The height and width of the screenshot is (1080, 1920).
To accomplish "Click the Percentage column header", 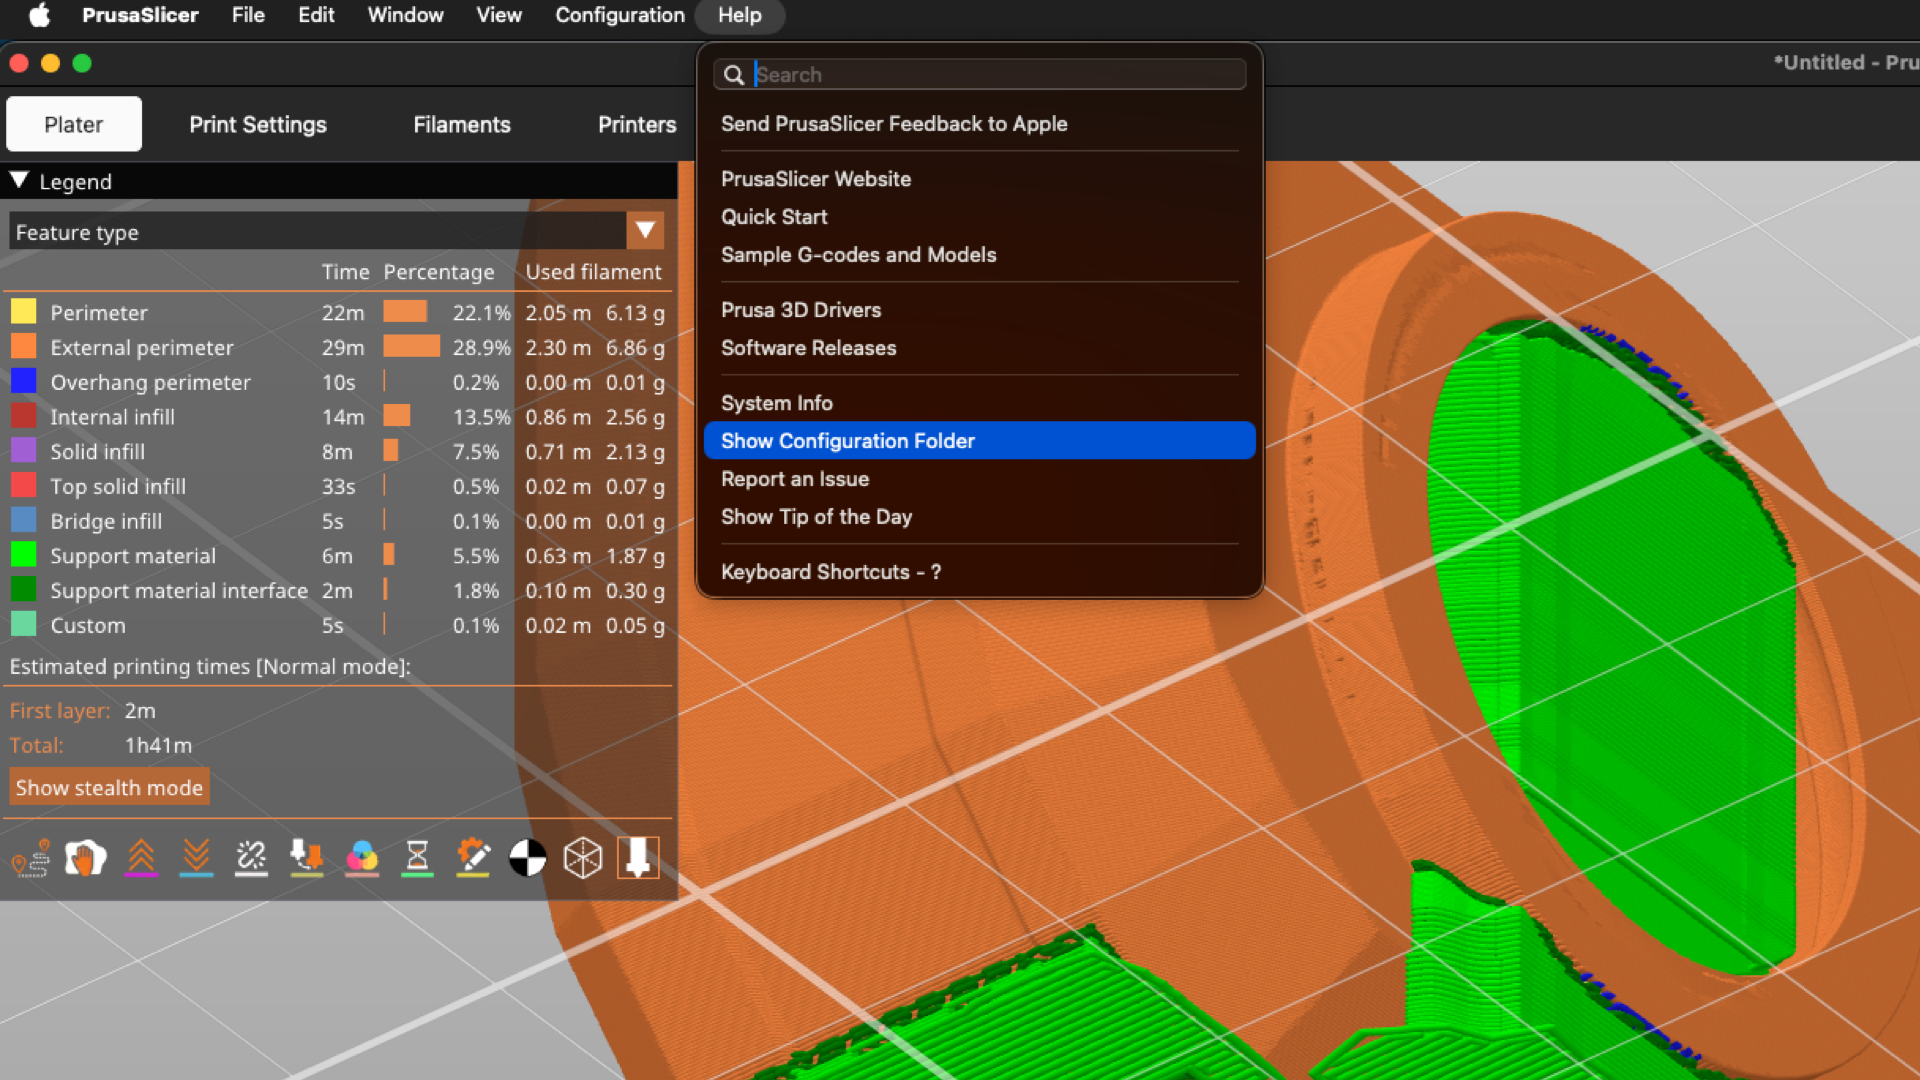I will pos(439,272).
